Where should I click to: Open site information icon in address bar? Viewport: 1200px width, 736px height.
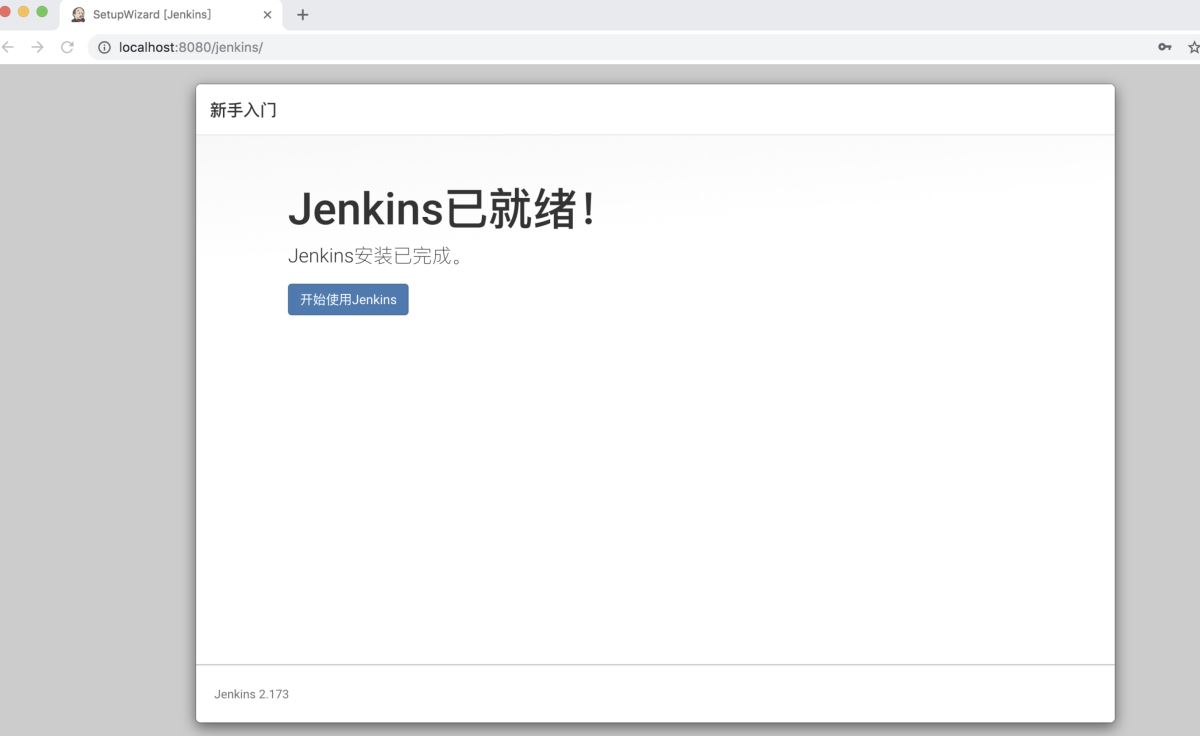[104, 47]
